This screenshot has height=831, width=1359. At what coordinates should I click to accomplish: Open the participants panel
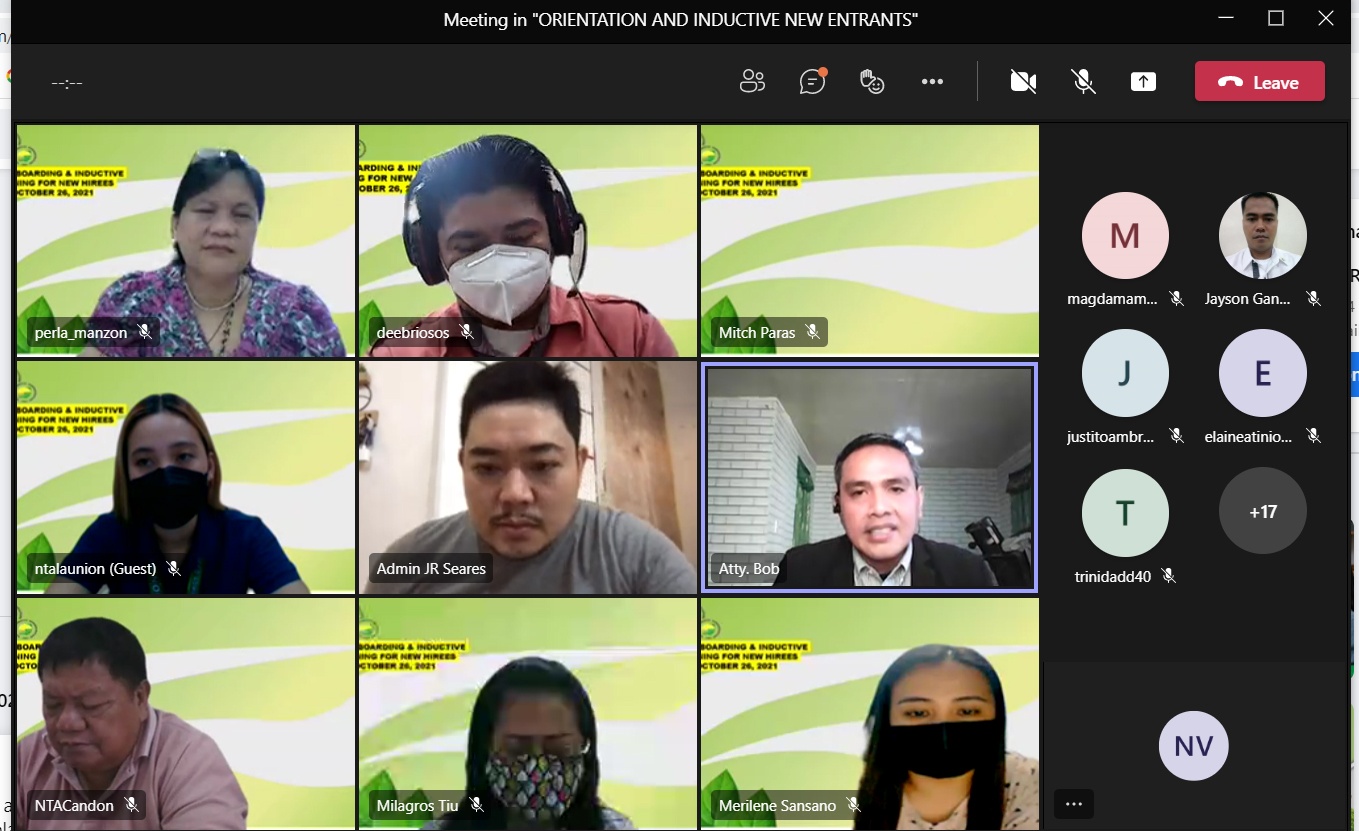pos(752,82)
